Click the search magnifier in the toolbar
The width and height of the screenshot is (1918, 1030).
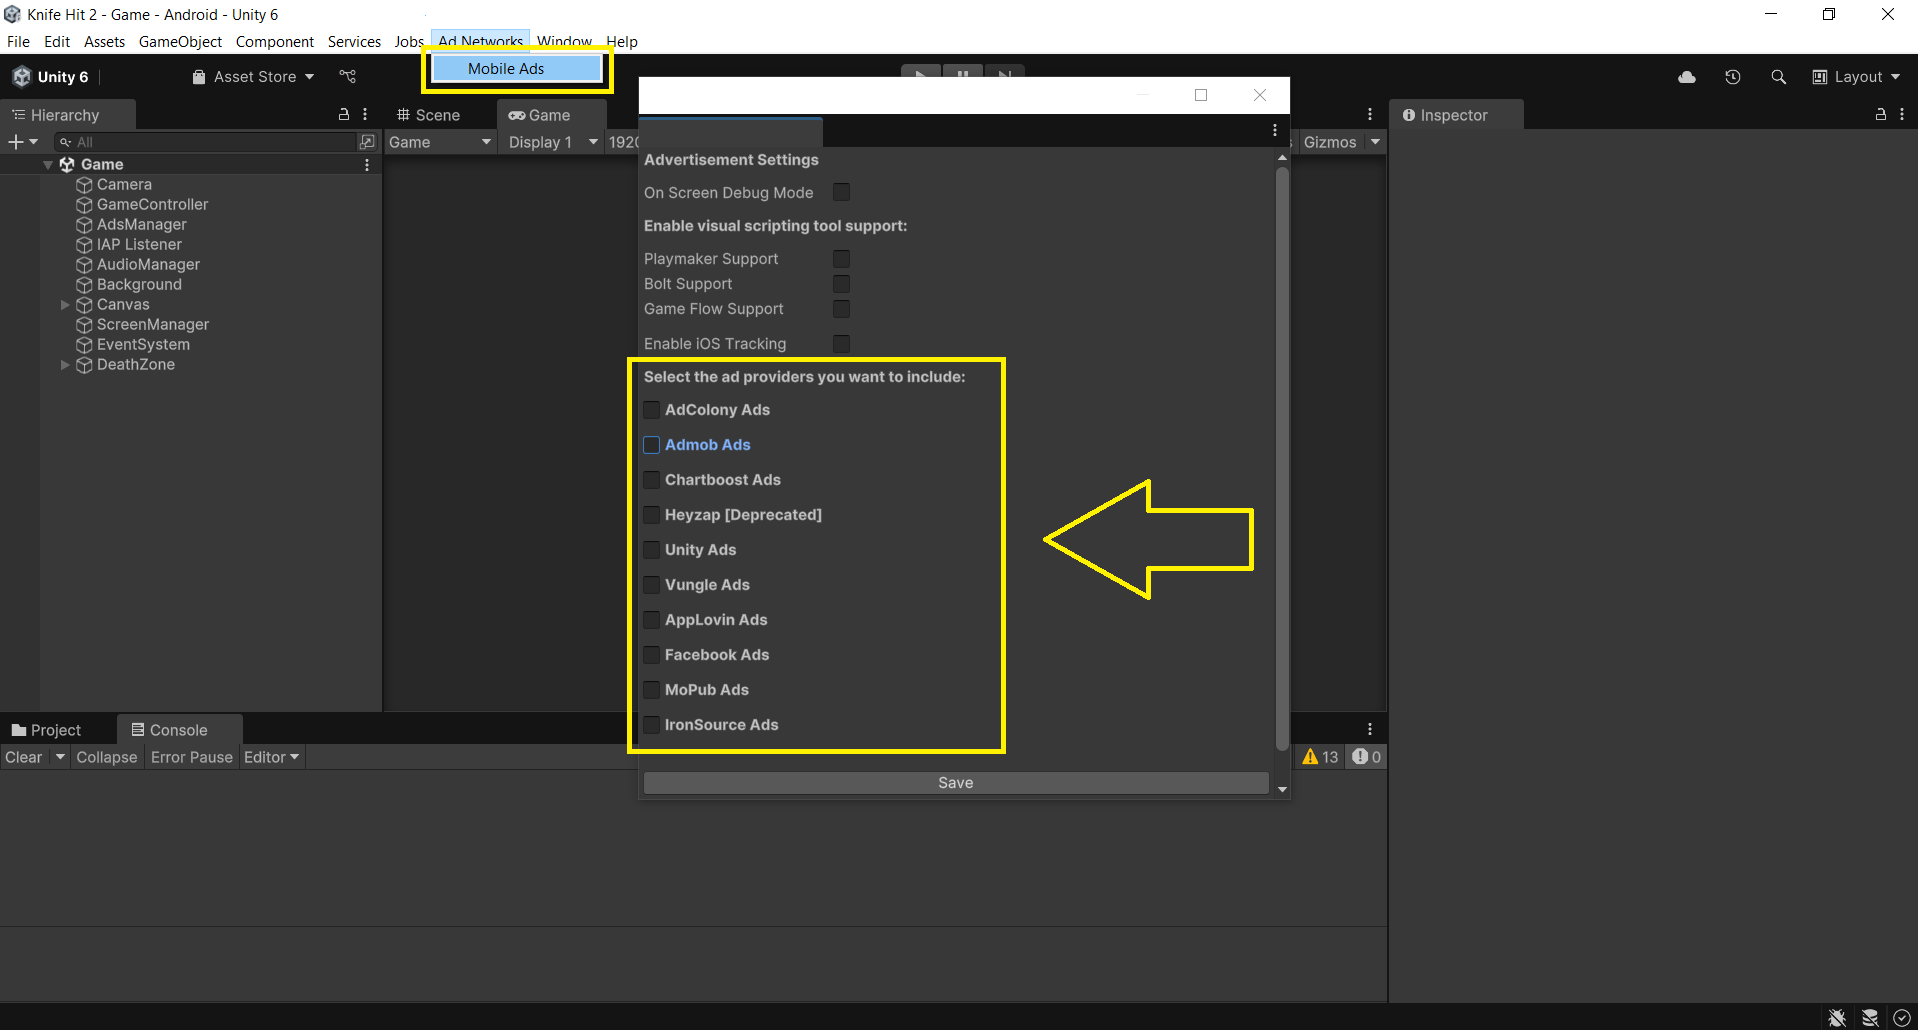coord(1778,77)
